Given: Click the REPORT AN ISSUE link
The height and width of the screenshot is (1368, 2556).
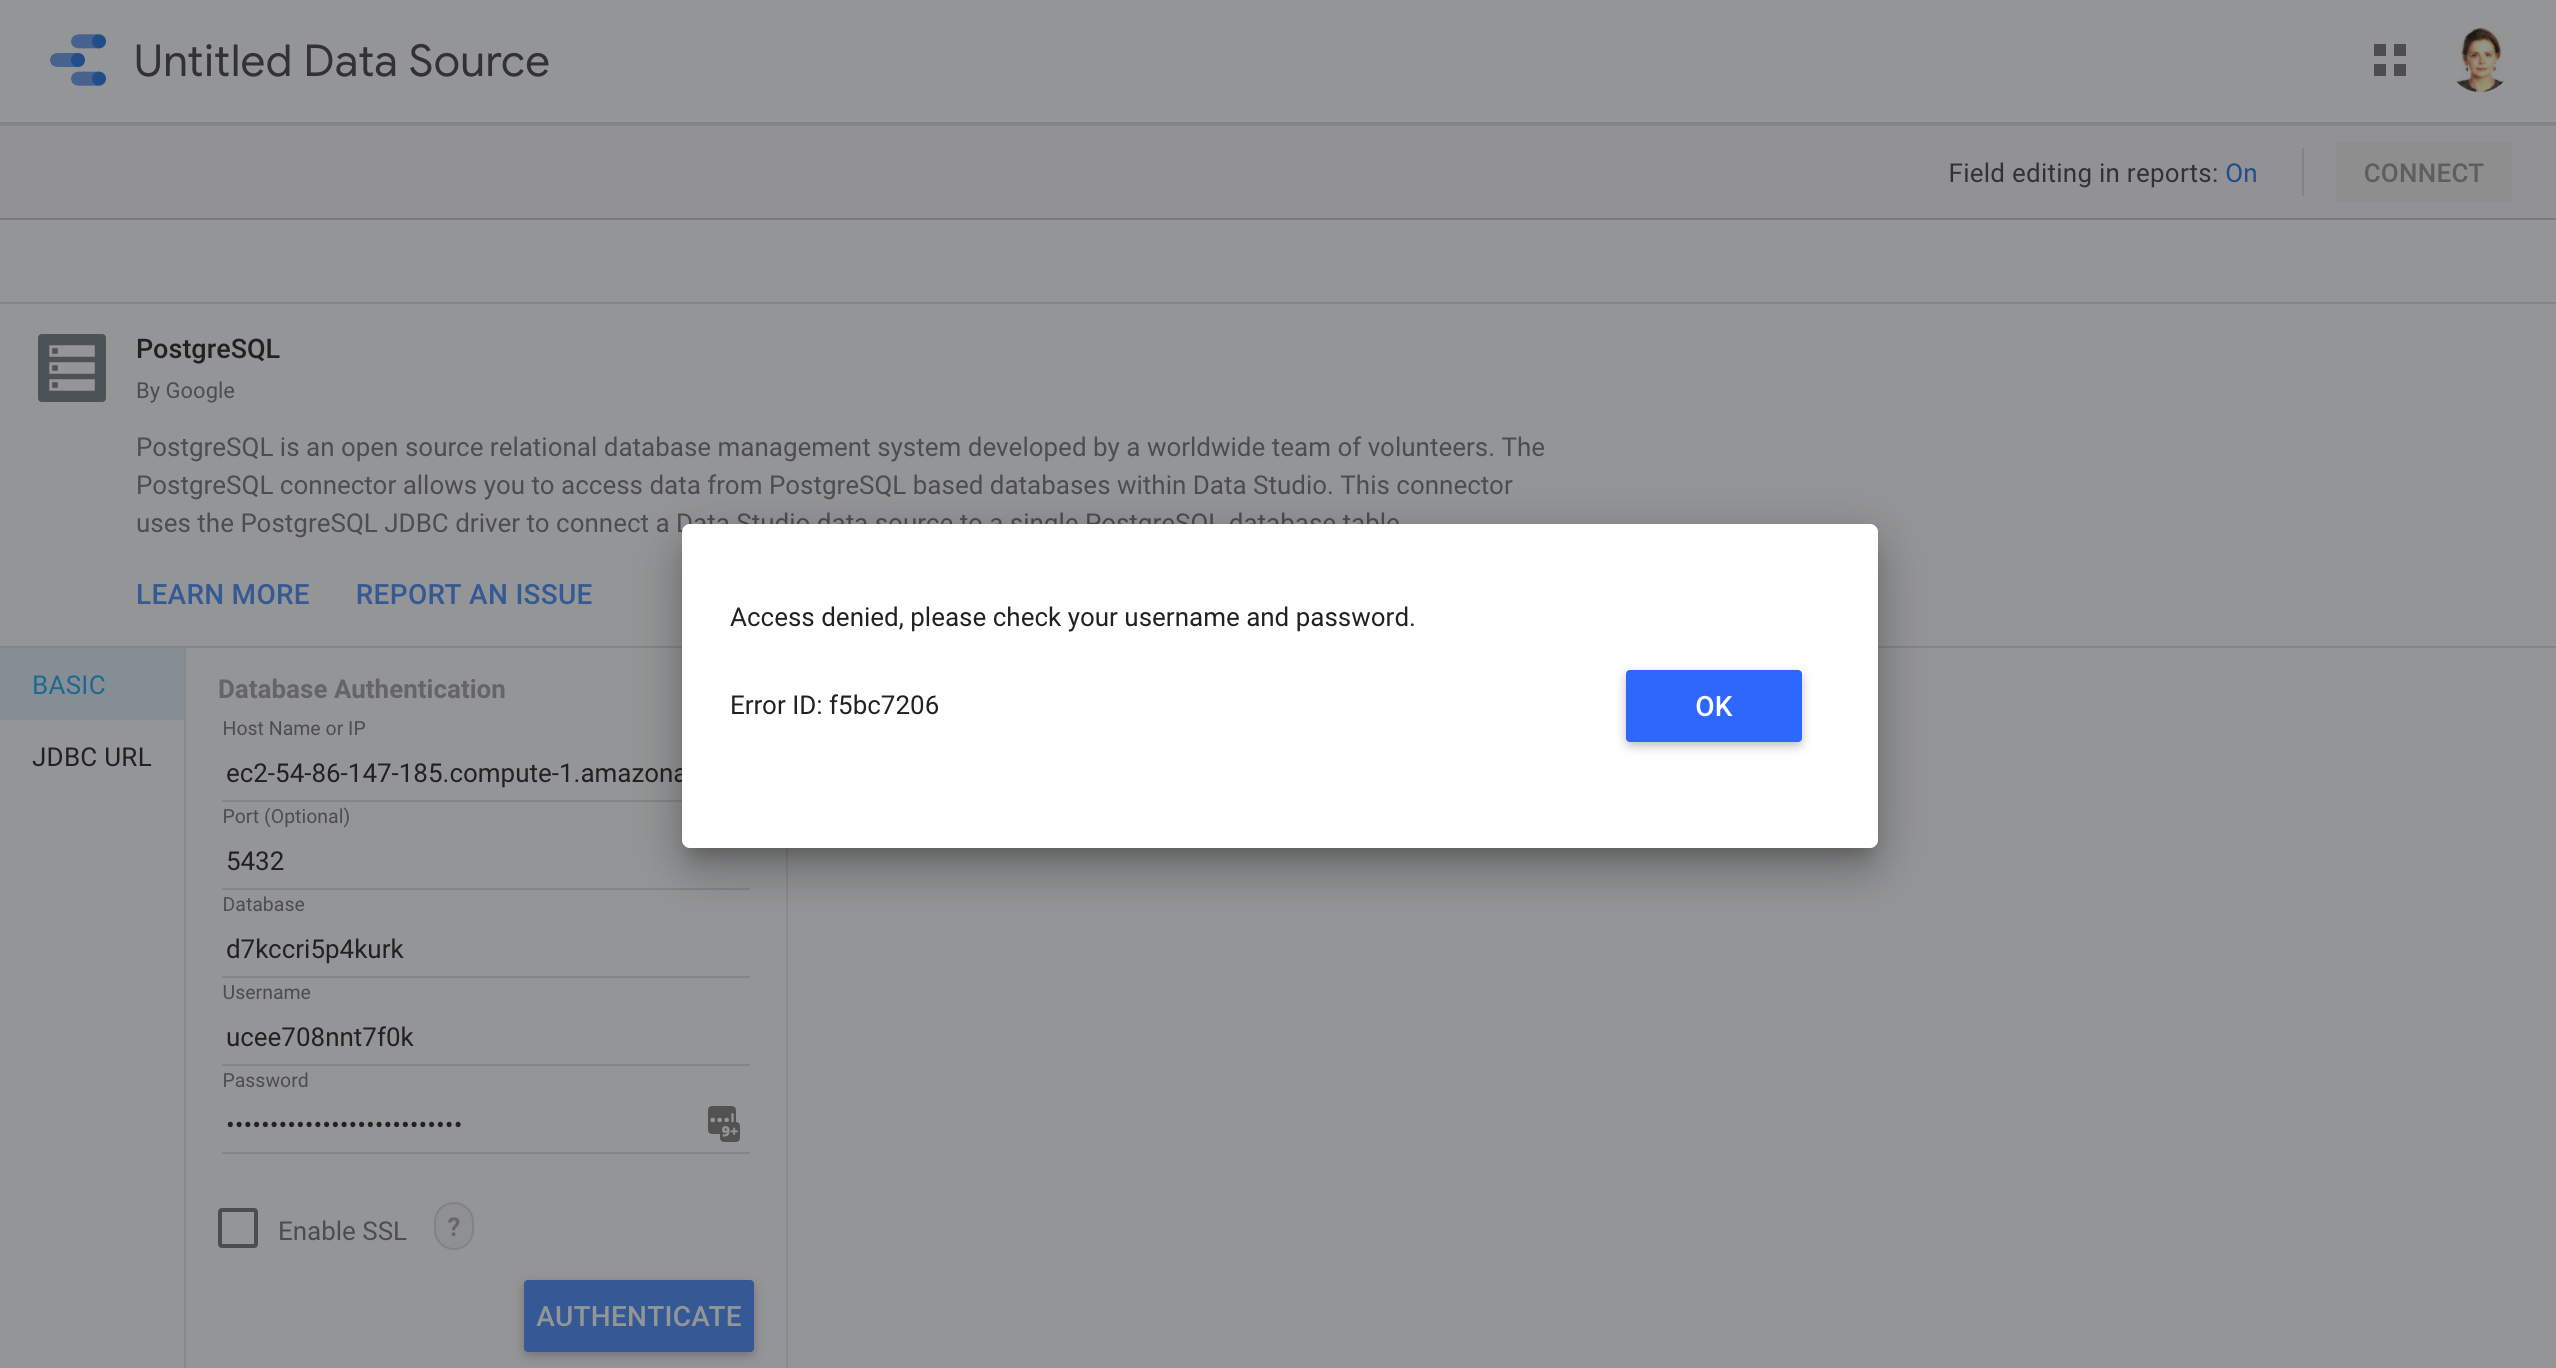Looking at the screenshot, I should coord(473,594).
